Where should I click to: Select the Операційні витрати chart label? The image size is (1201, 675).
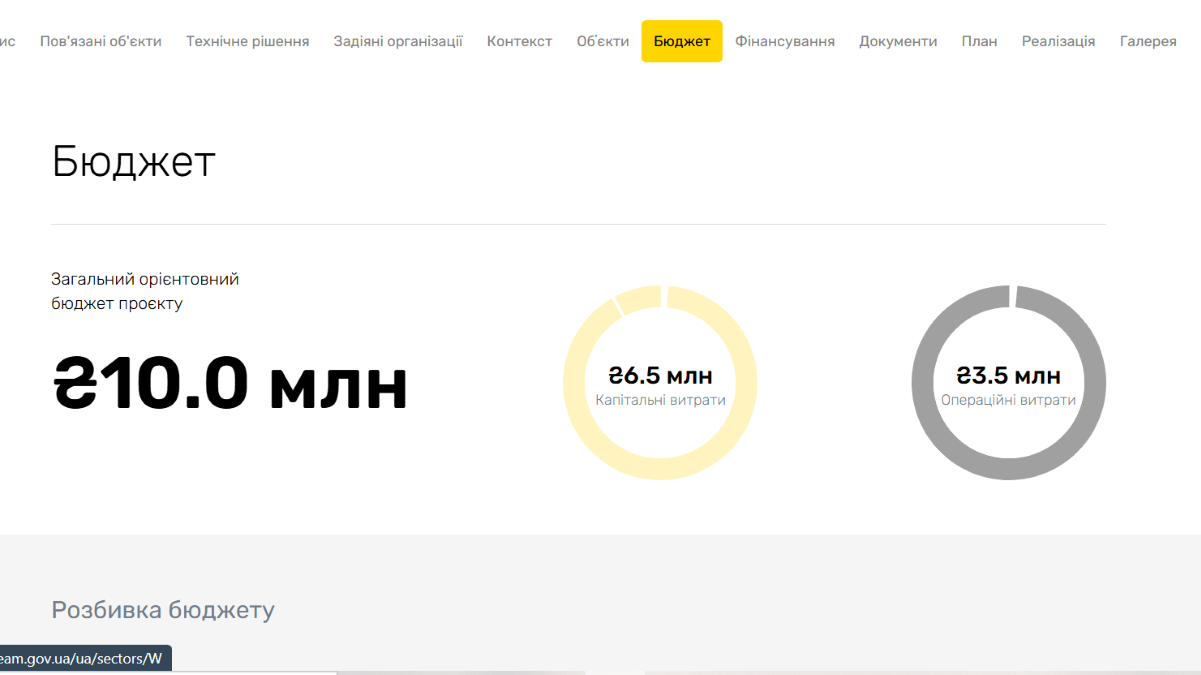(1008, 400)
